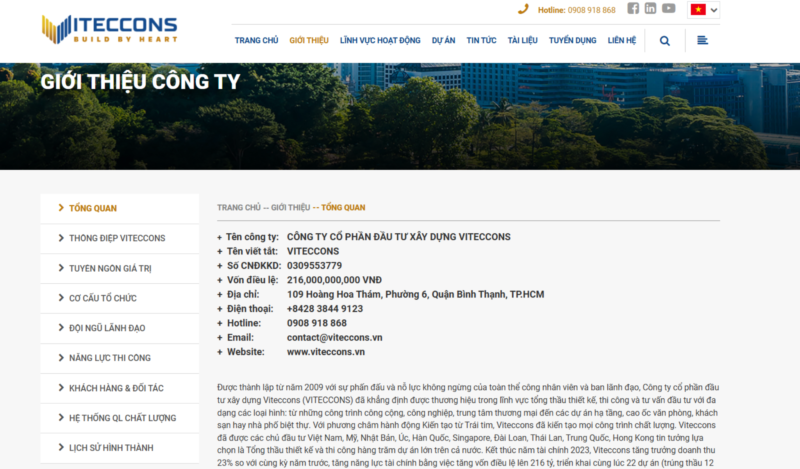Click abbreviated name VITECCONS value
This screenshot has height=469, width=800.
pyautogui.click(x=313, y=252)
